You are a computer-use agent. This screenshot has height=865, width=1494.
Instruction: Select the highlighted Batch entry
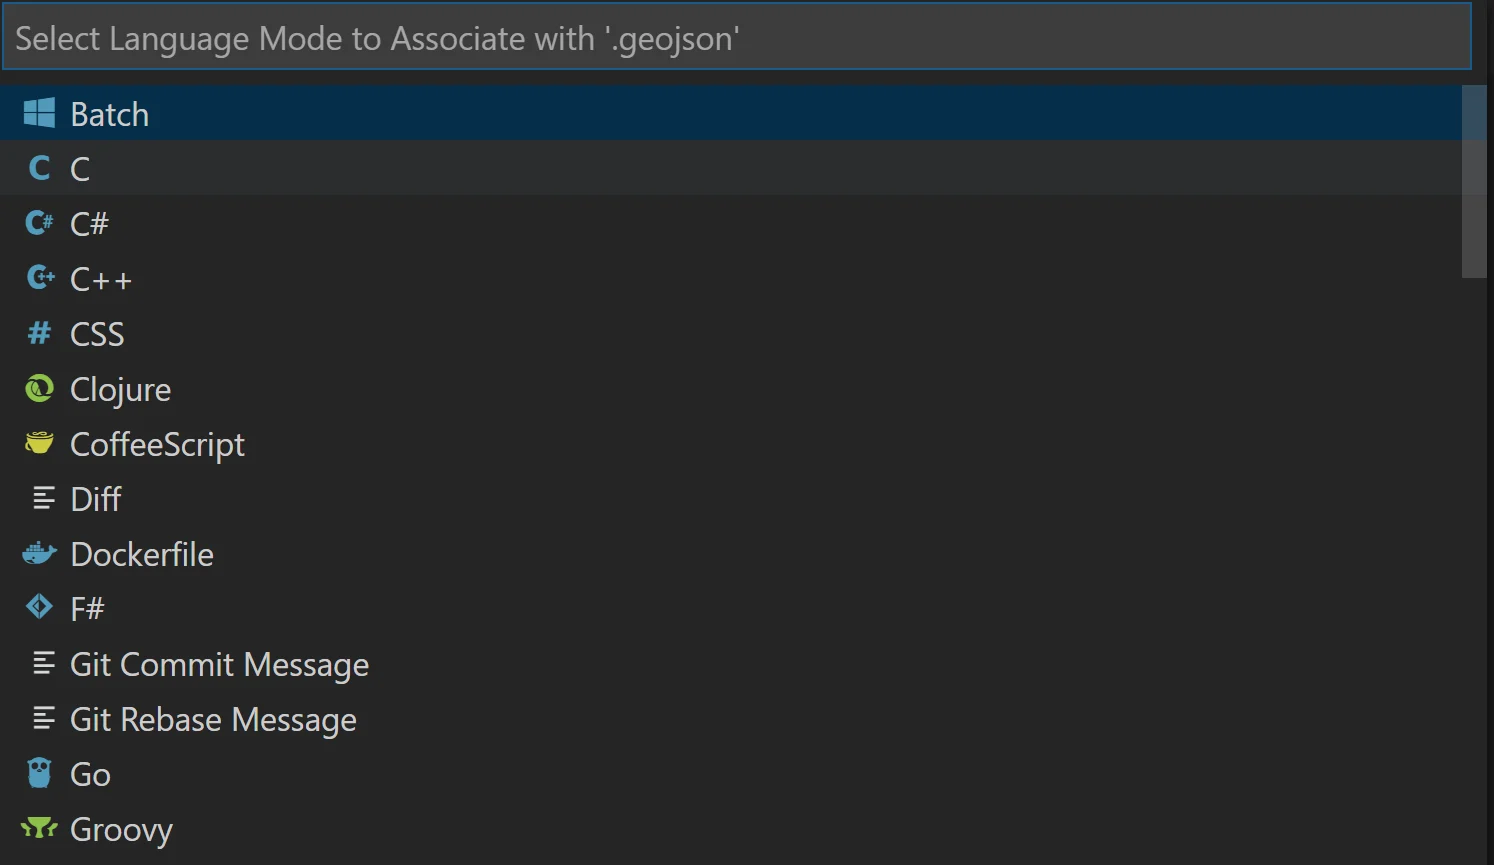(108, 112)
